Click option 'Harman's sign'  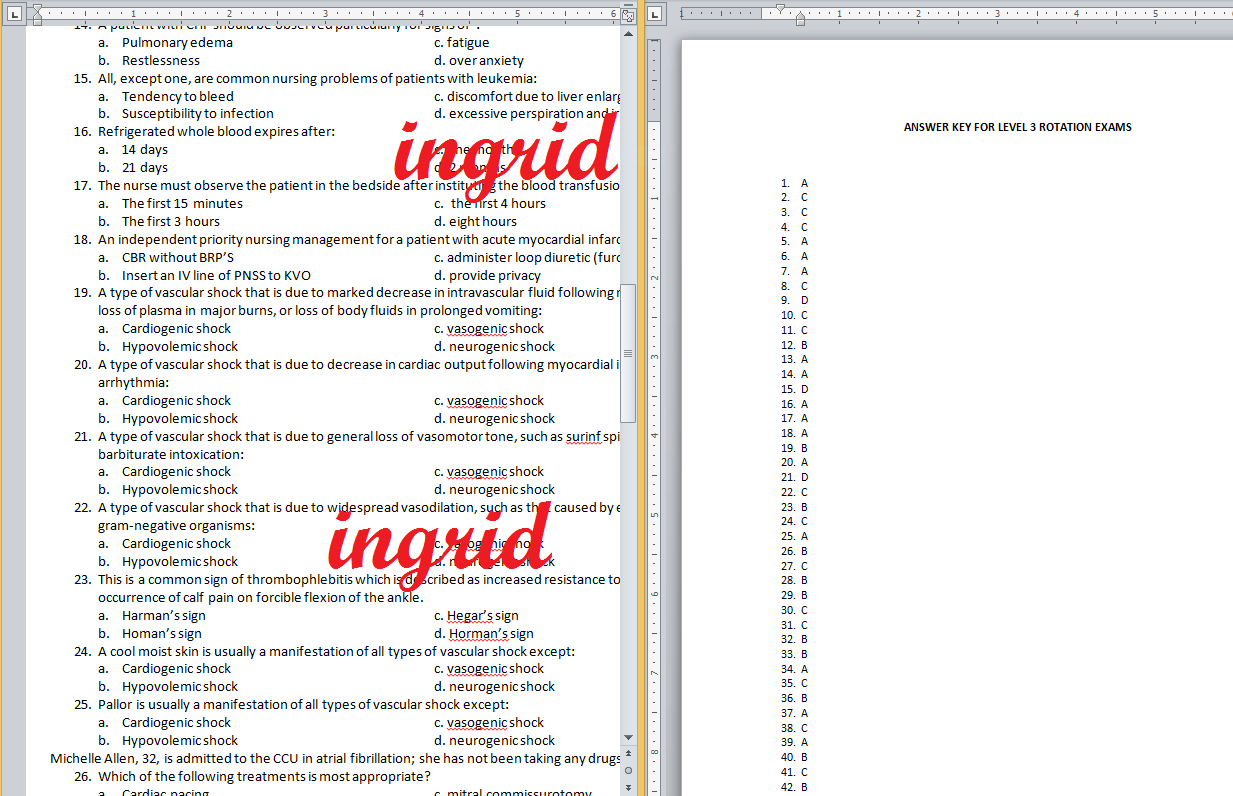pos(164,615)
